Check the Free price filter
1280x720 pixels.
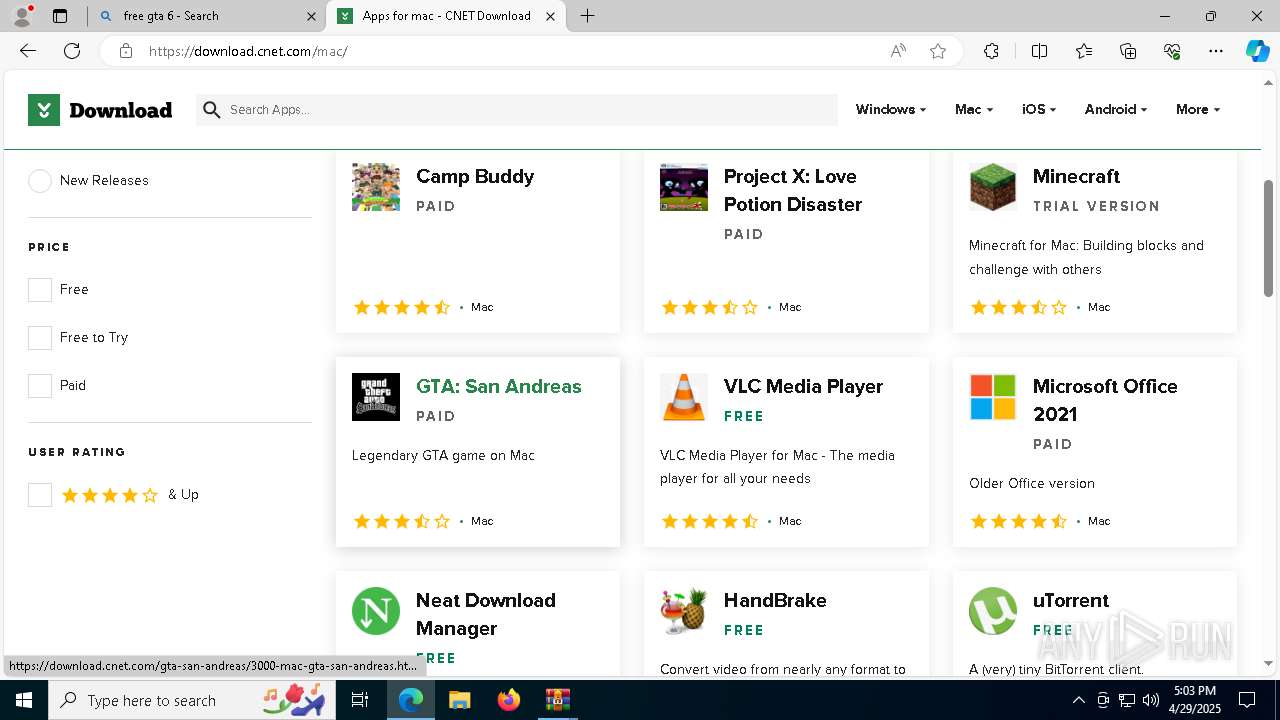pos(40,290)
